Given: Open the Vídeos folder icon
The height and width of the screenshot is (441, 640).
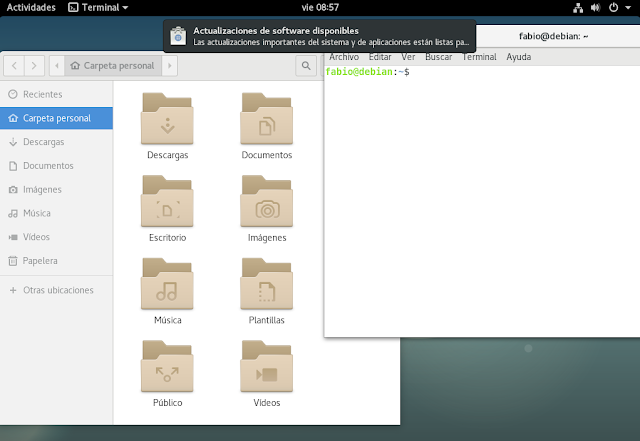Looking at the screenshot, I should (267, 366).
